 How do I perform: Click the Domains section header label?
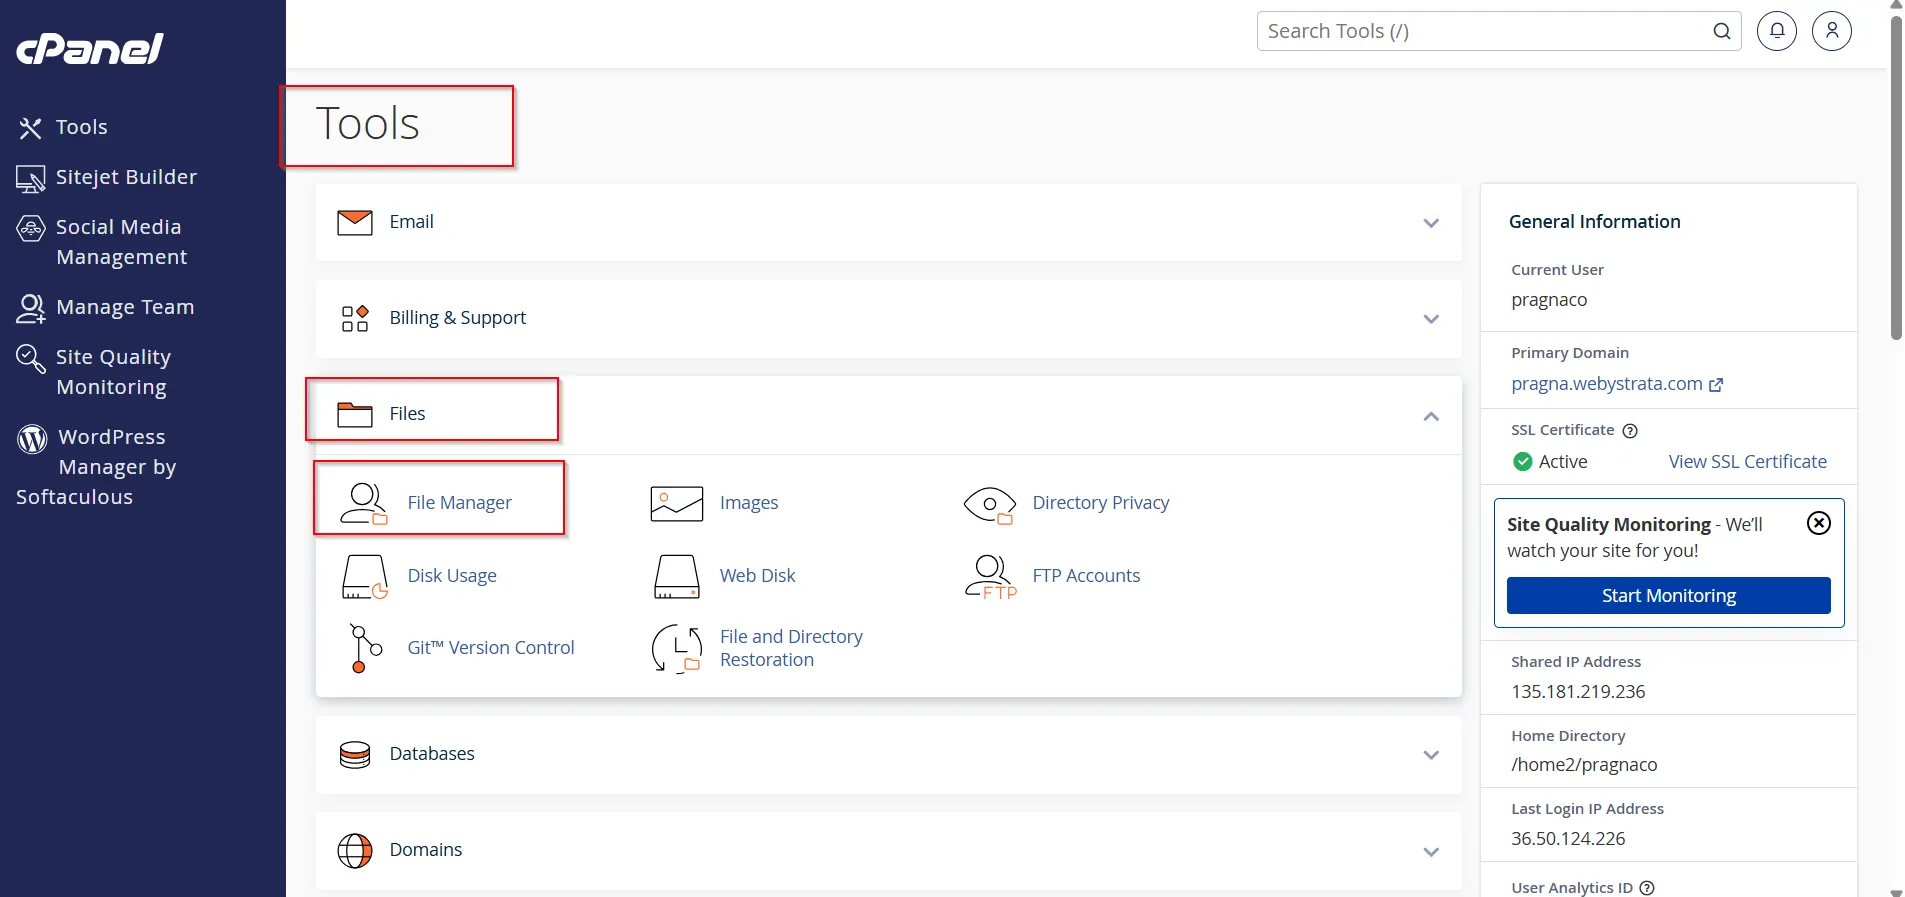[426, 850]
